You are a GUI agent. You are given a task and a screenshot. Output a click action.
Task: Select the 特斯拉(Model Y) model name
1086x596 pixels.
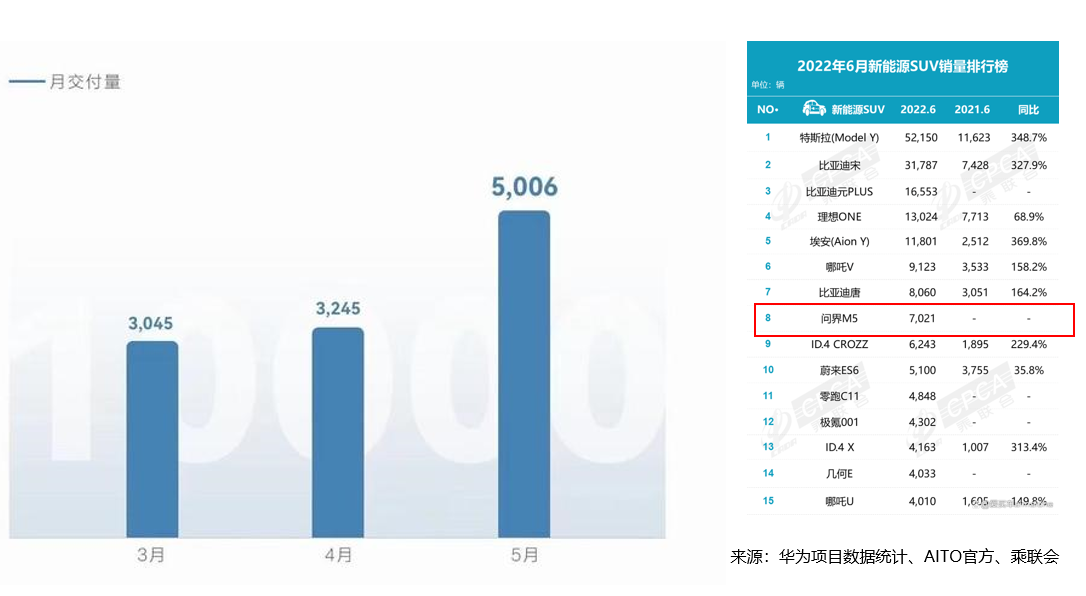(x=839, y=138)
